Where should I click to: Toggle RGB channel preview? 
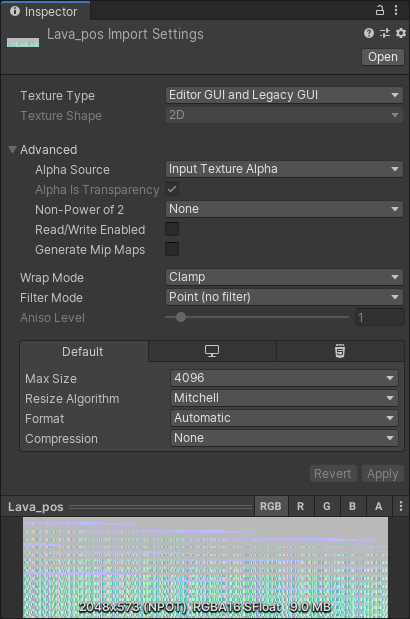271,506
